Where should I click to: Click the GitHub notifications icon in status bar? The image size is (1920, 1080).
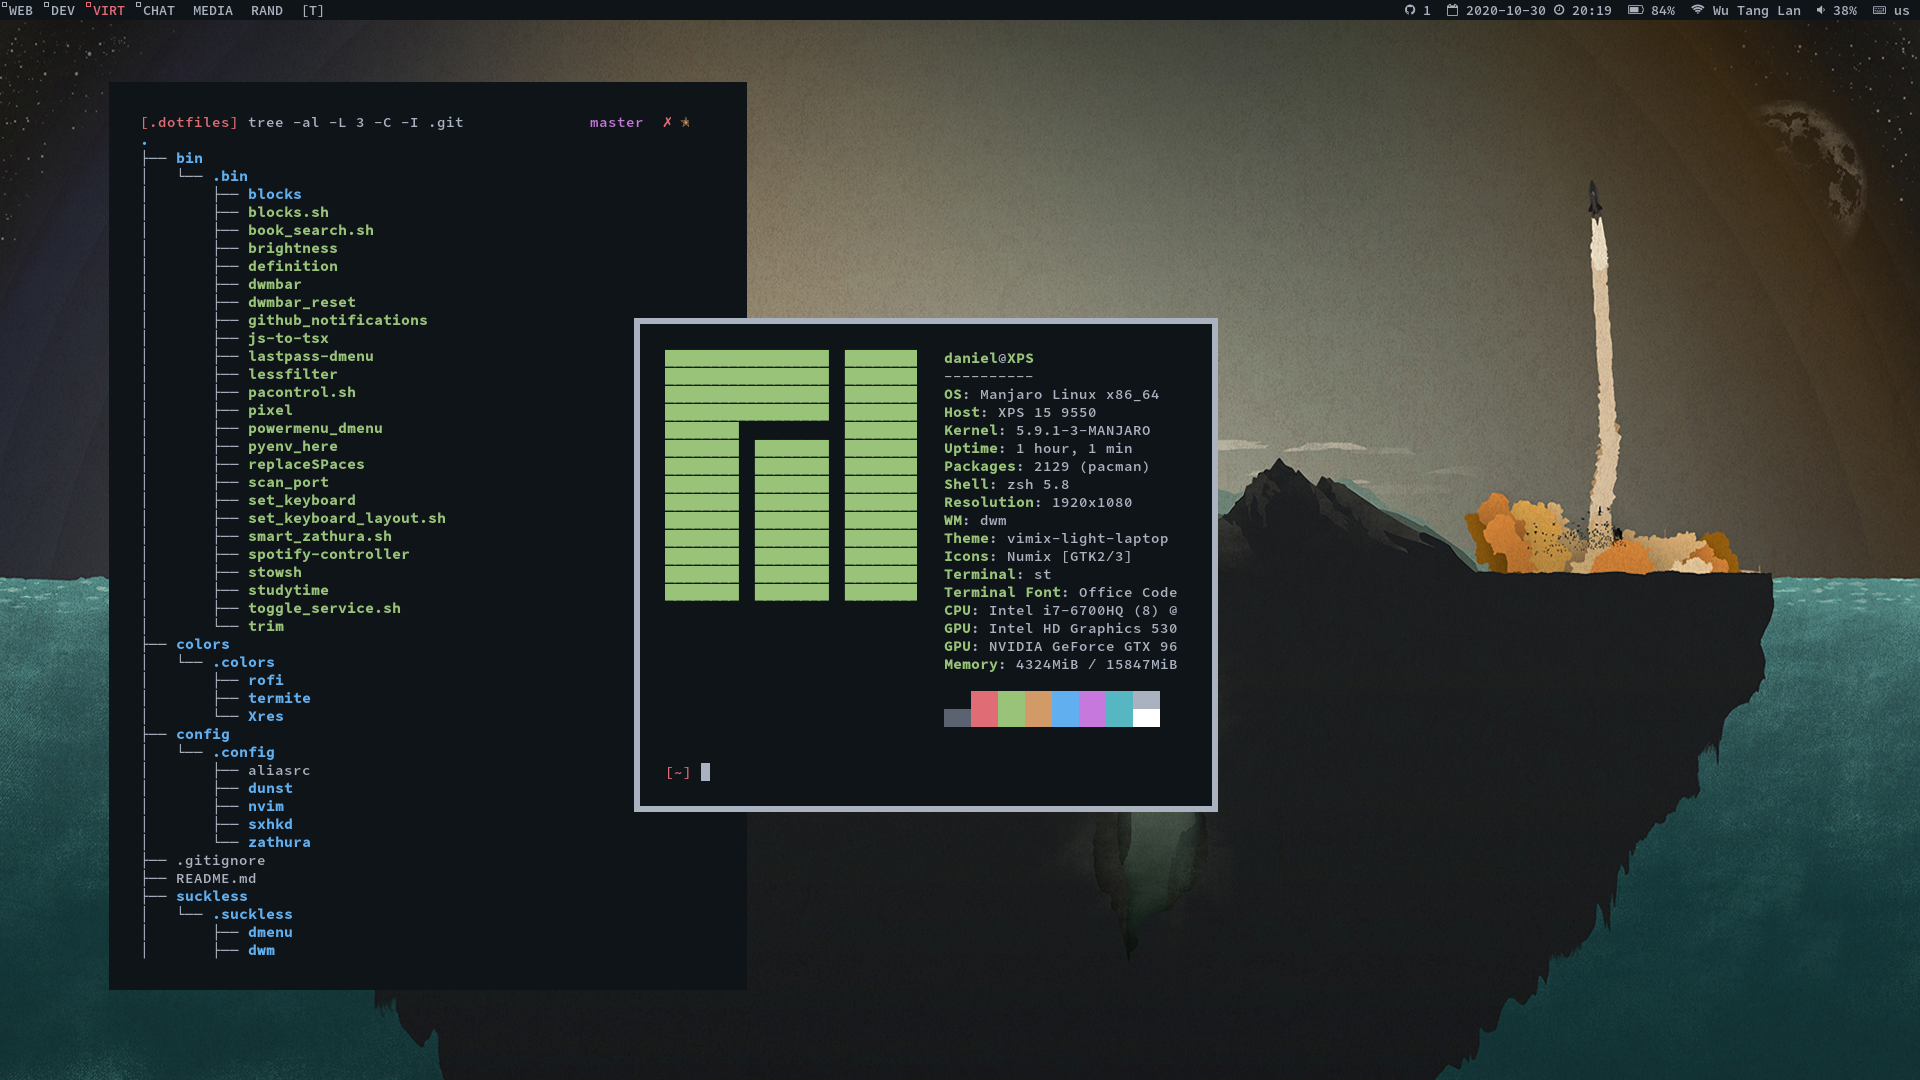pyautogui.click(x=1410, y=10)
